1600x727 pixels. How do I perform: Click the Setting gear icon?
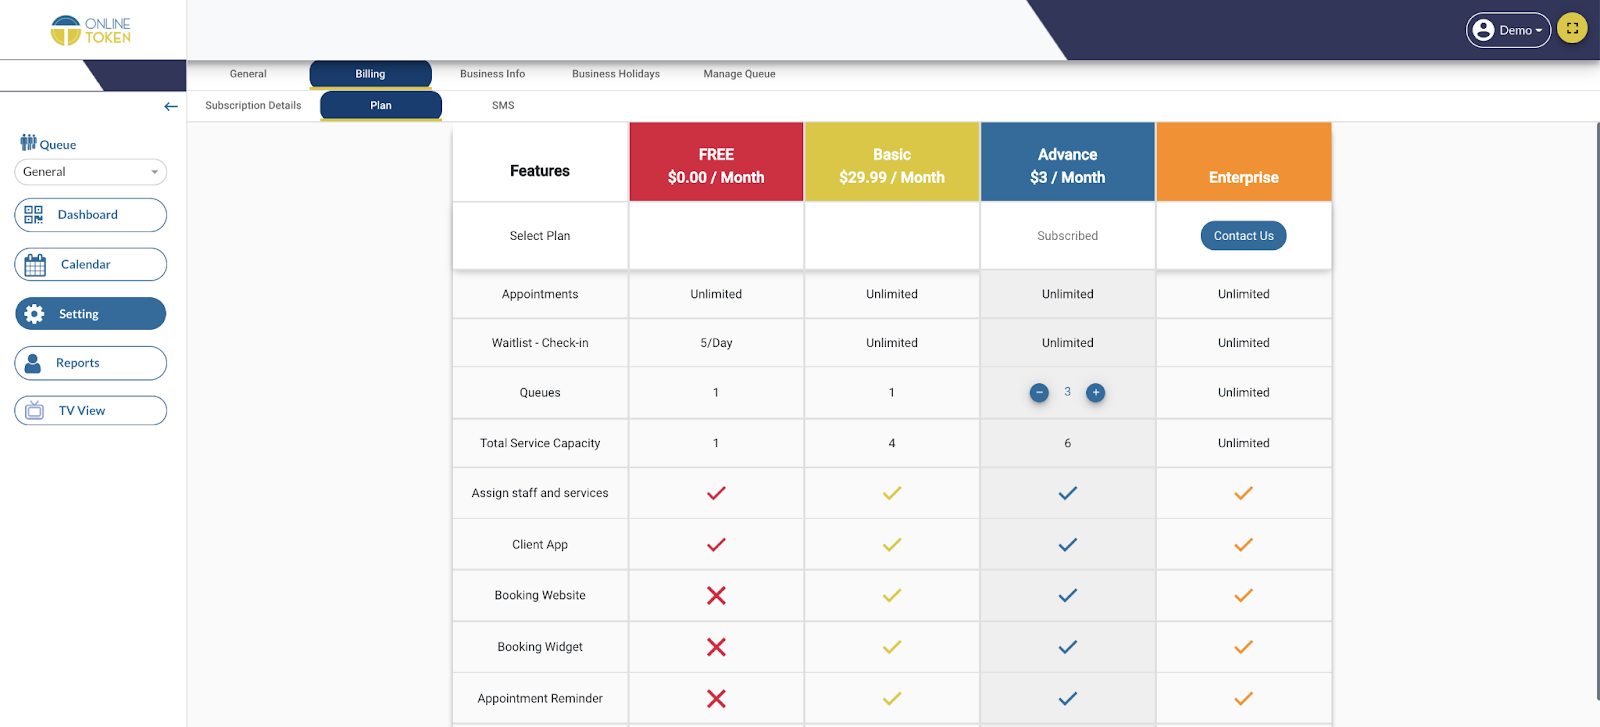pos(34,314)
